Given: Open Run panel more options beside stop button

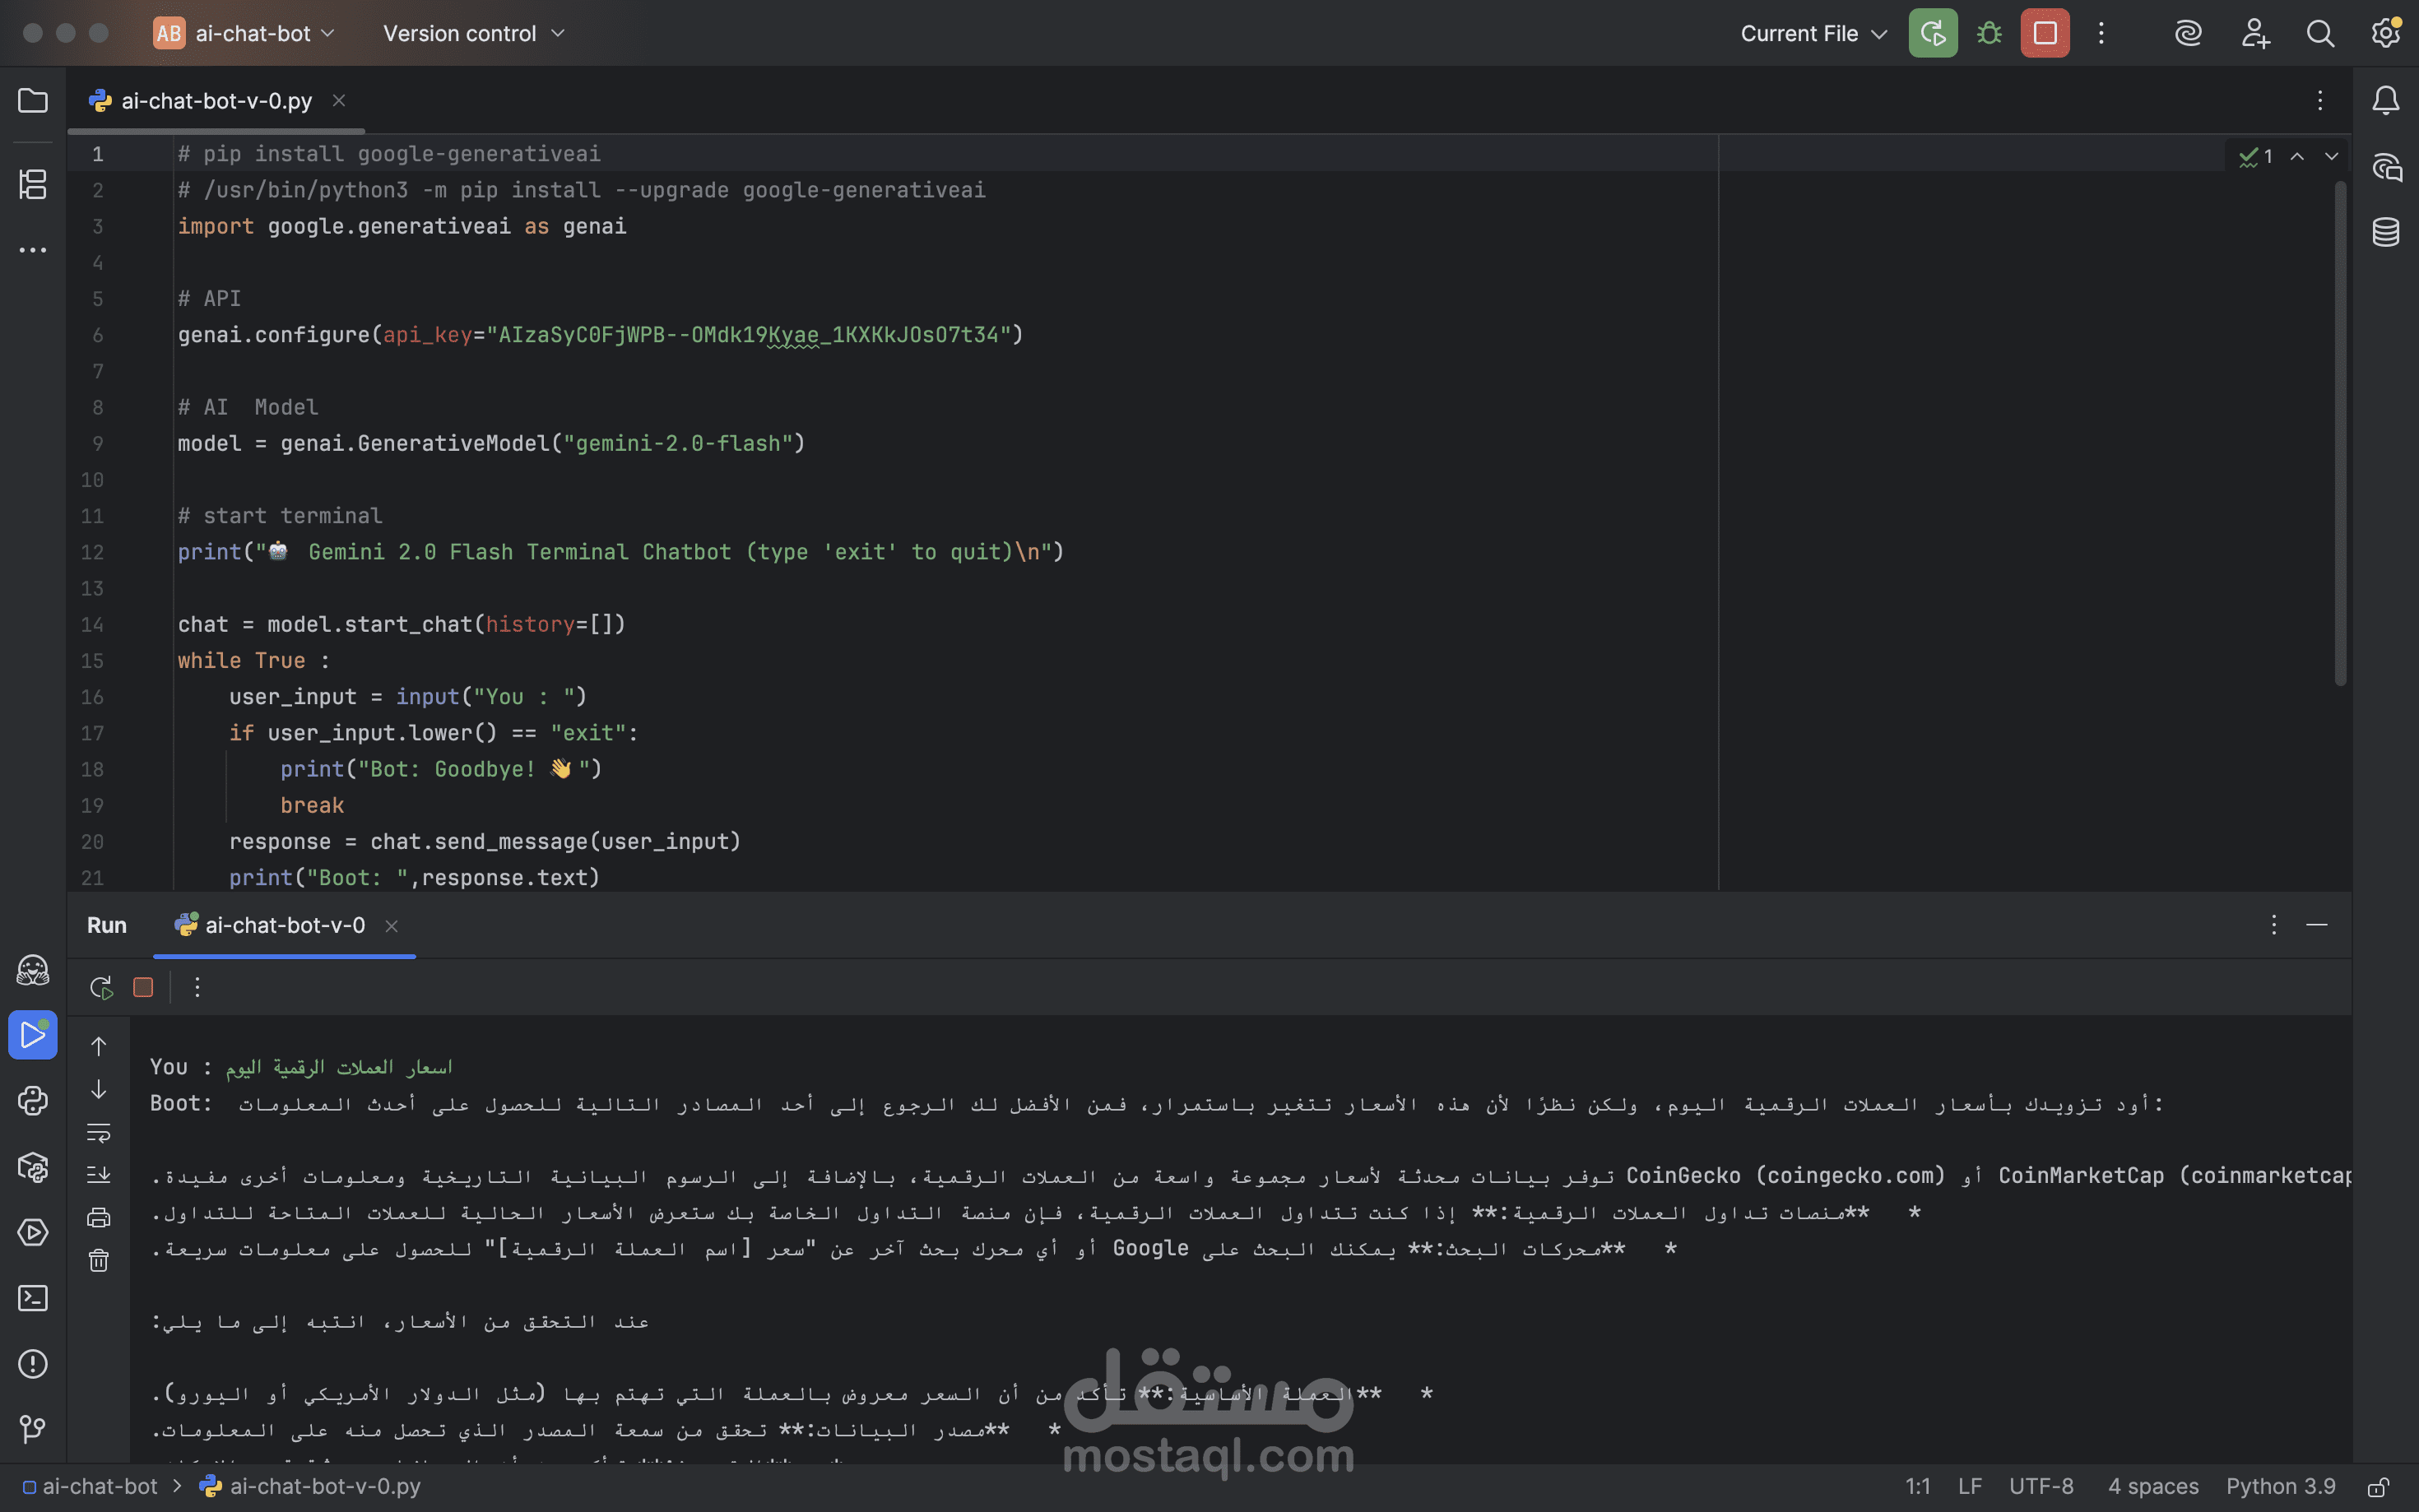Looking at the screenshot, I should tap(197, 987).
